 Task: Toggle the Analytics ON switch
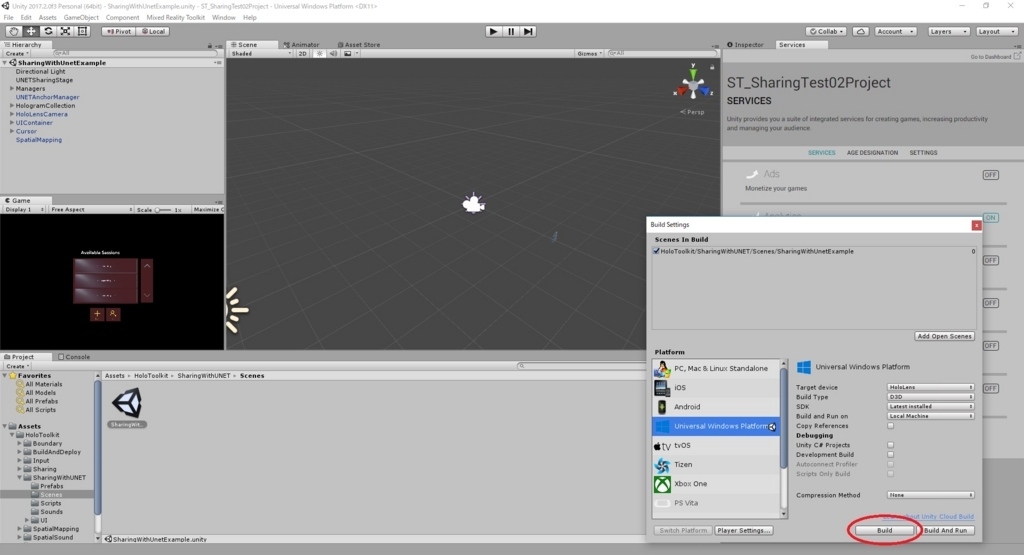click(991, 217)
